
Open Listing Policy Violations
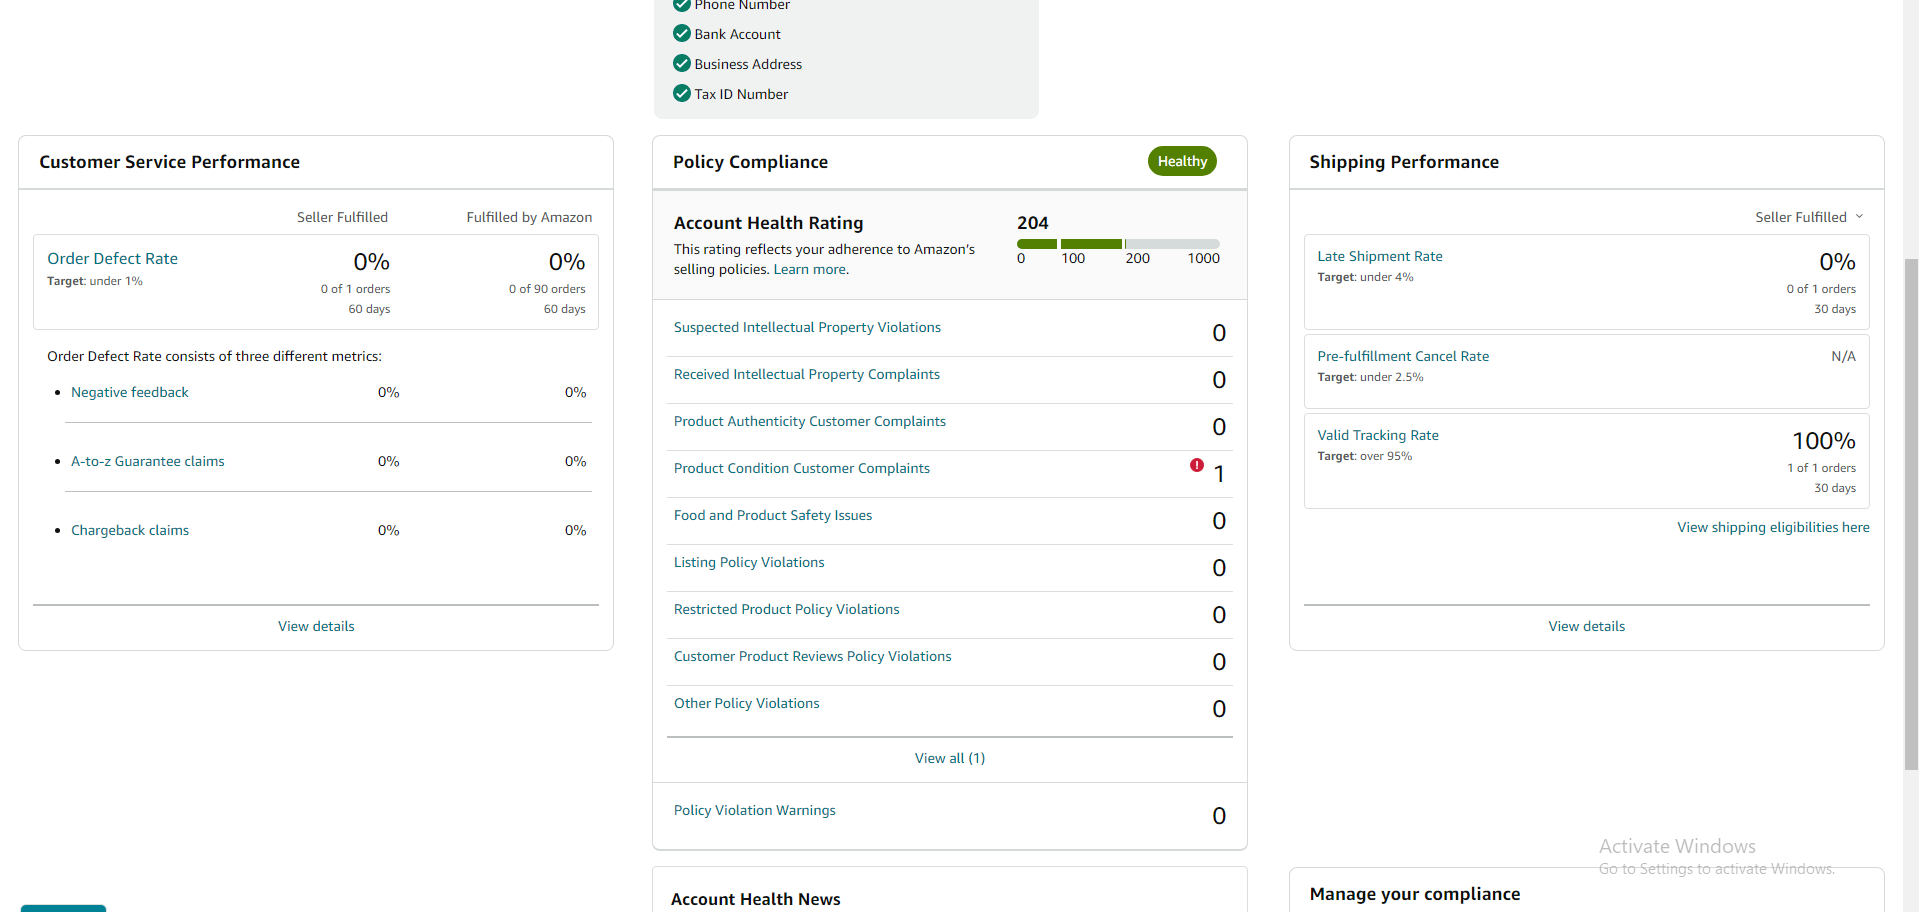[x=749, y=562]
